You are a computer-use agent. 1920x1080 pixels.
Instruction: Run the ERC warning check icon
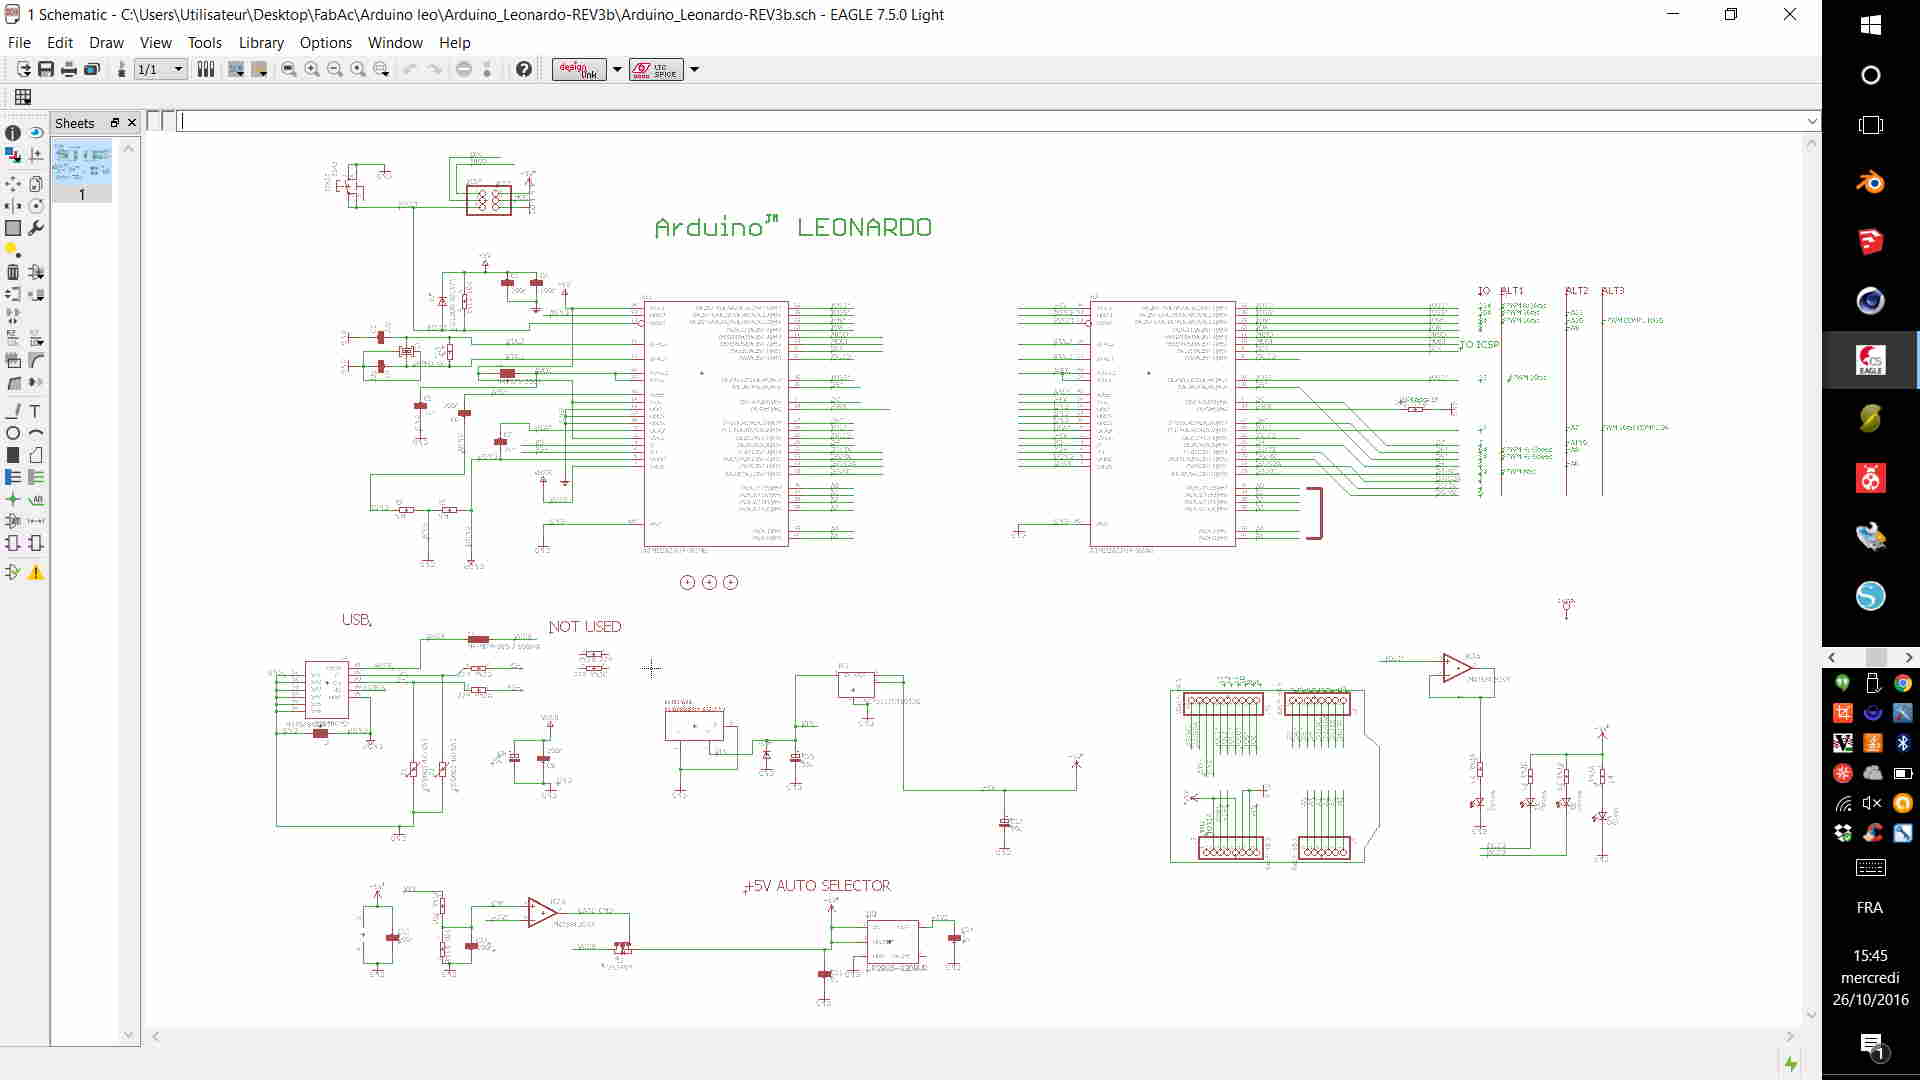pyautogui.click(x=36, y=572)
